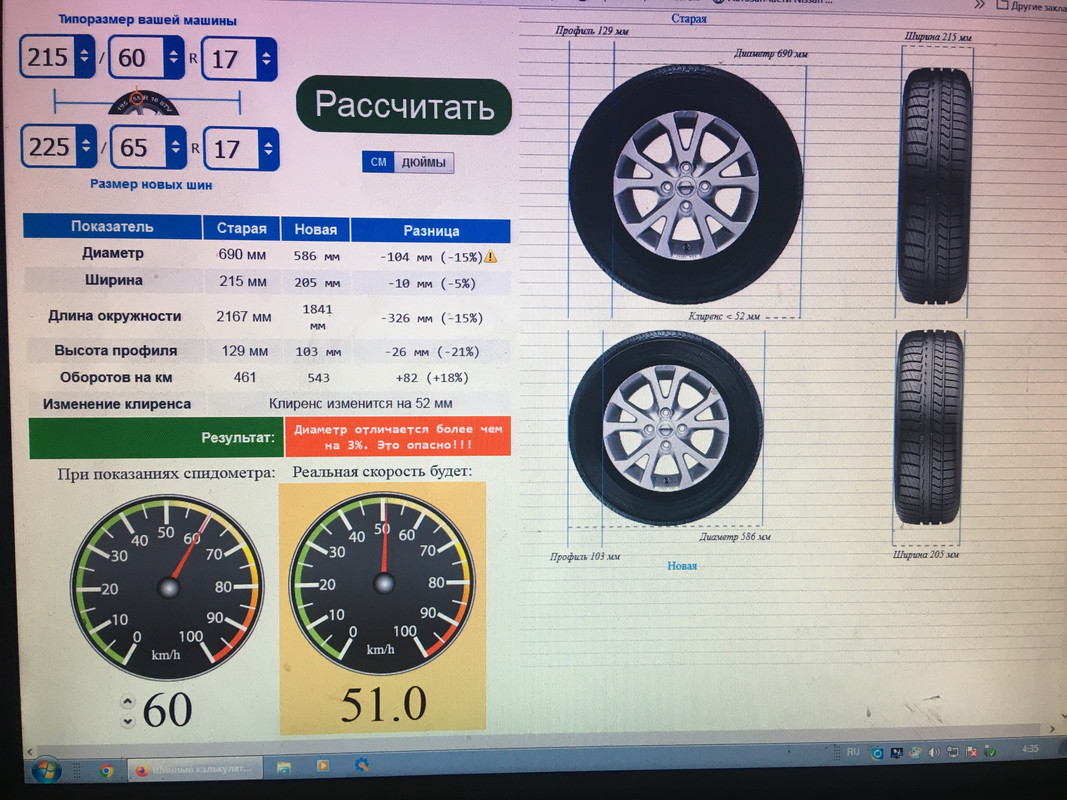Image resolution: width=1067 pixels, height=800 pixels.
Task: Click the Размер новых шин label
Action: [151, 184]
